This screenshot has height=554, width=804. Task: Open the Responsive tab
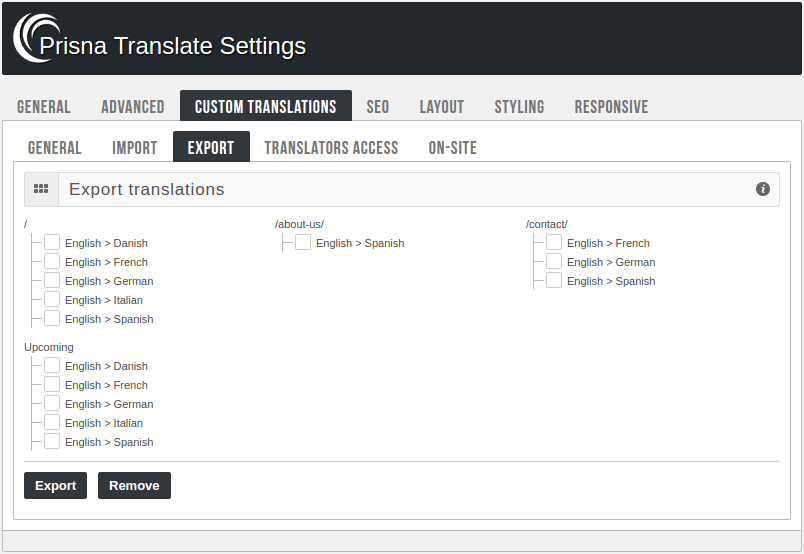tap(611, 107)
